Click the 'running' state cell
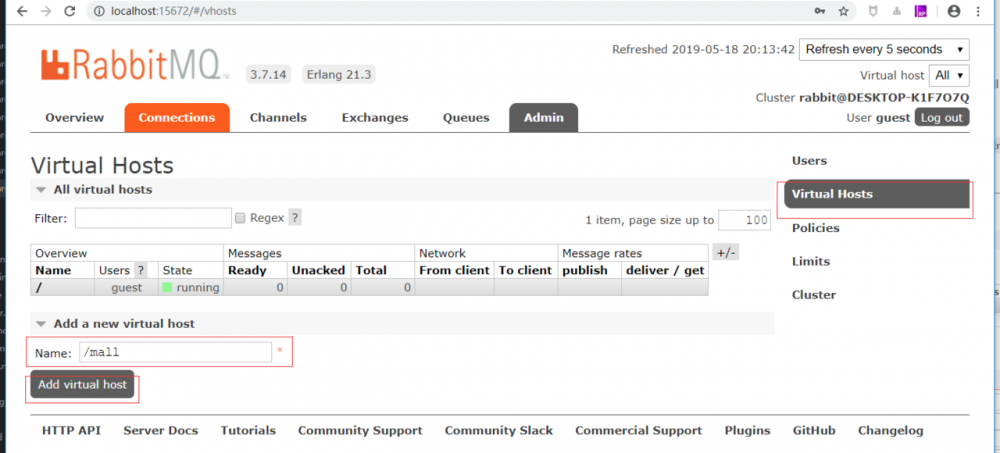Screen dimensions: 1000x453 point(191,288)
